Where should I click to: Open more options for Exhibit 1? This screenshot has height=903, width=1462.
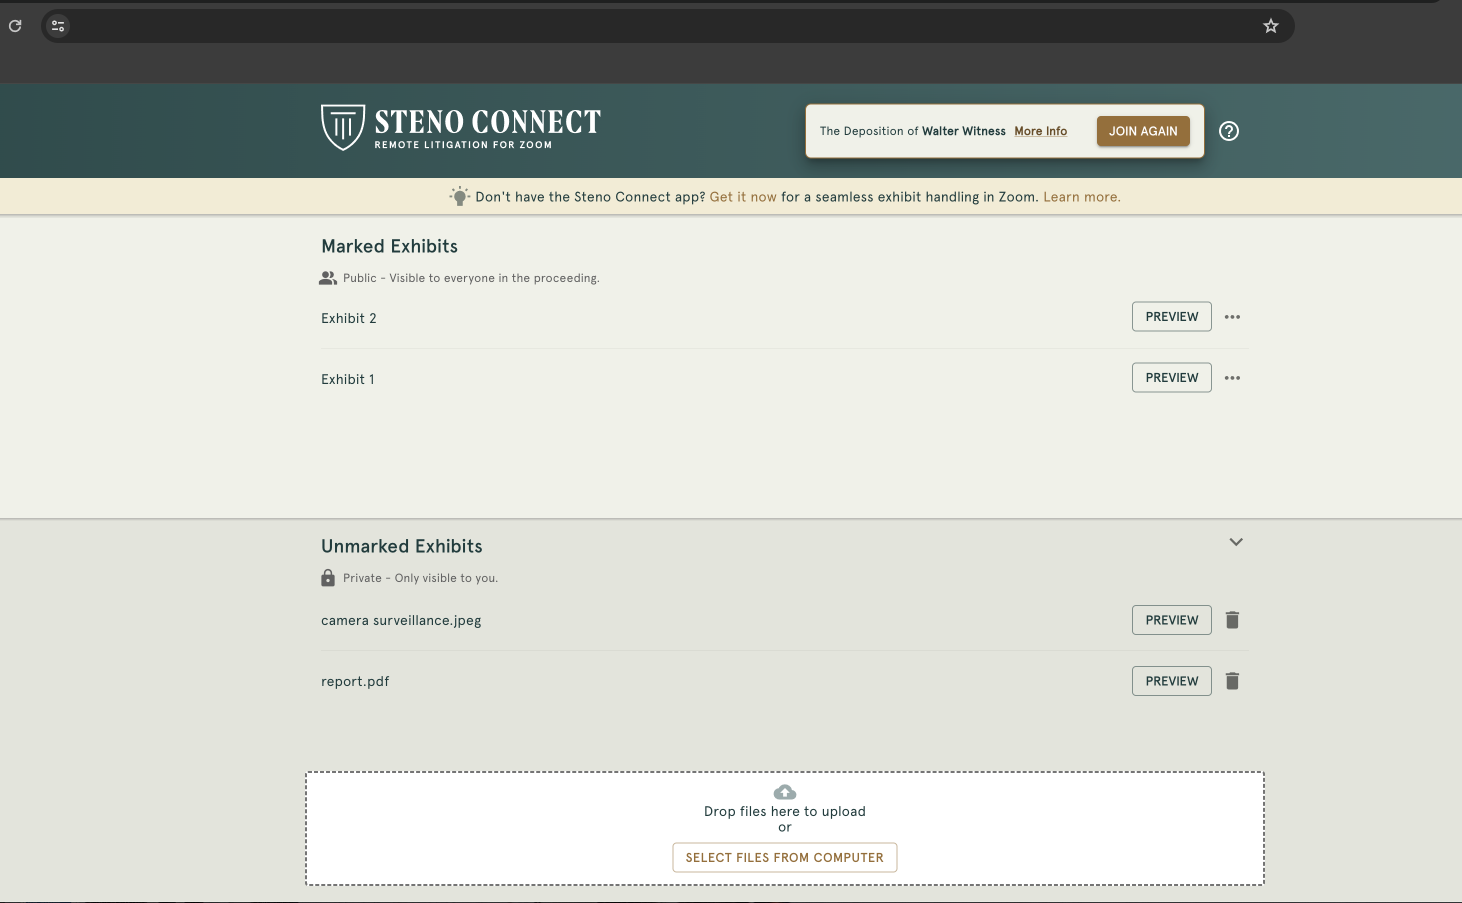1232,378
